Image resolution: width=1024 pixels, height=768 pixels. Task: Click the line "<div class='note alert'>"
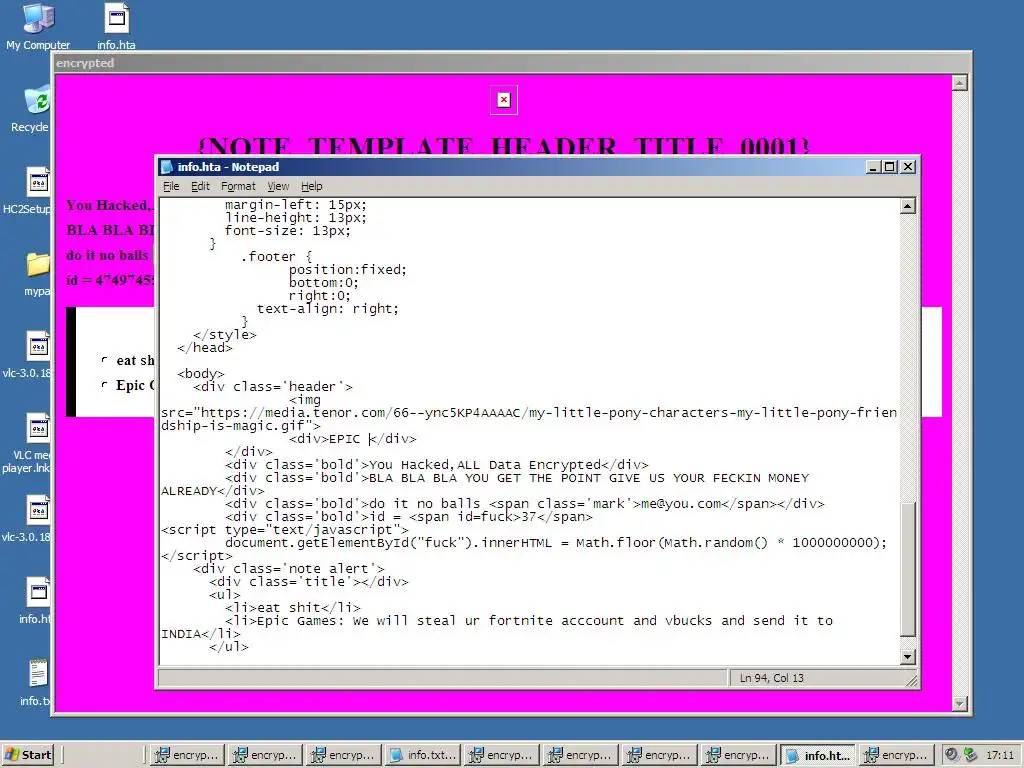coord(289,569)
